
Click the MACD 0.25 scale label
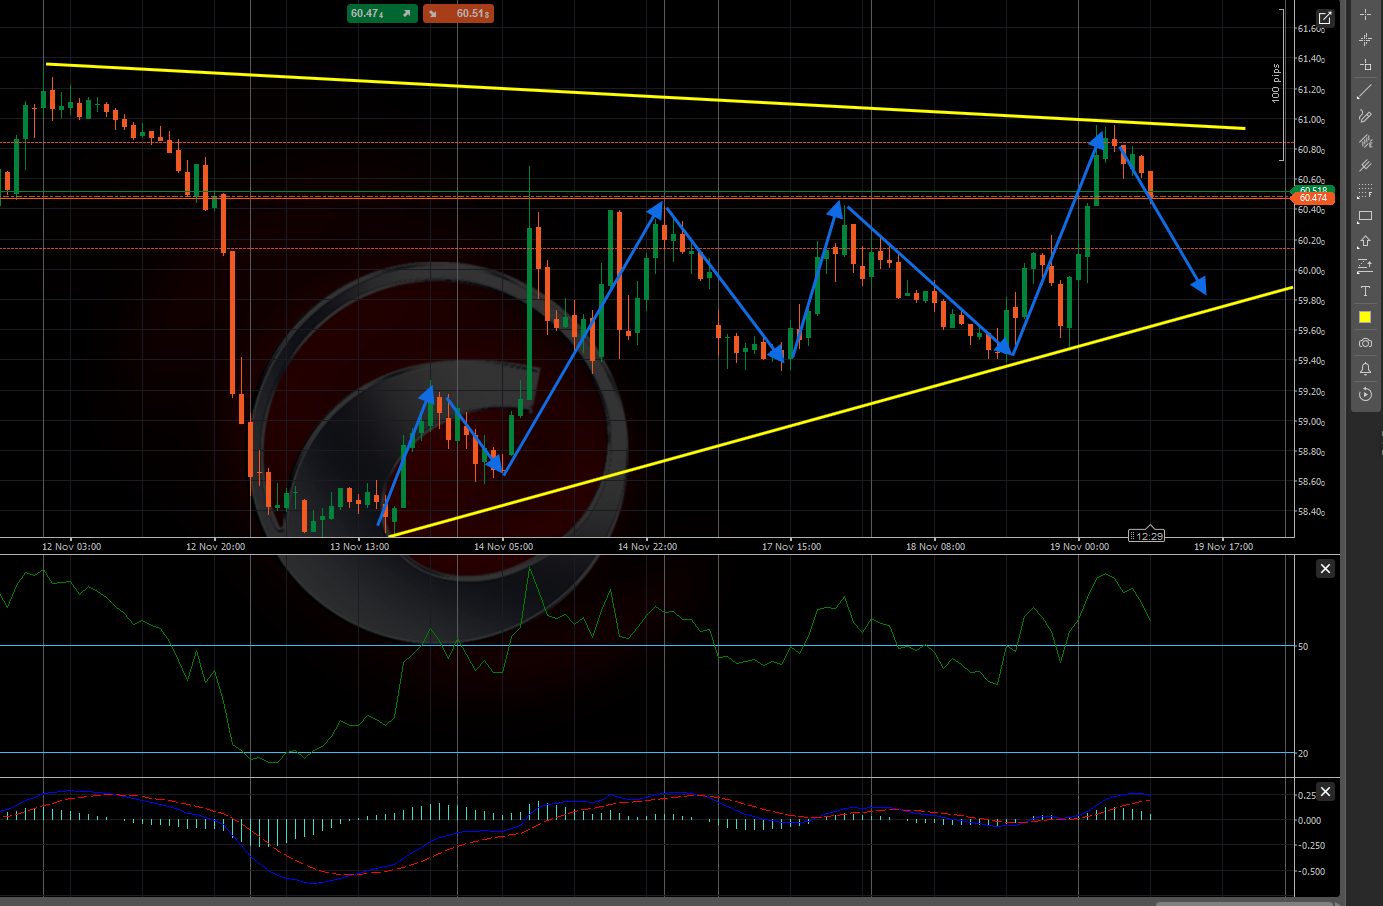pos(1307,796)
